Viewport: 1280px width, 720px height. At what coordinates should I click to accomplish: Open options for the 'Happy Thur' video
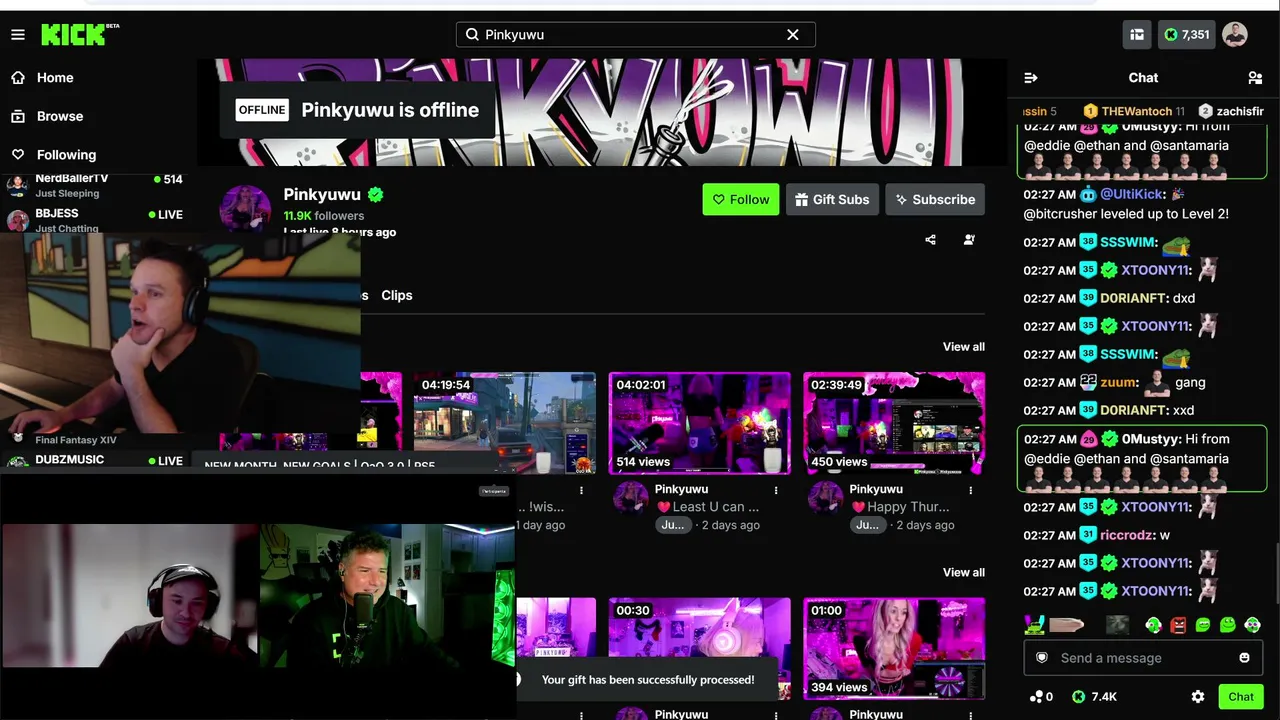(971, 490)
